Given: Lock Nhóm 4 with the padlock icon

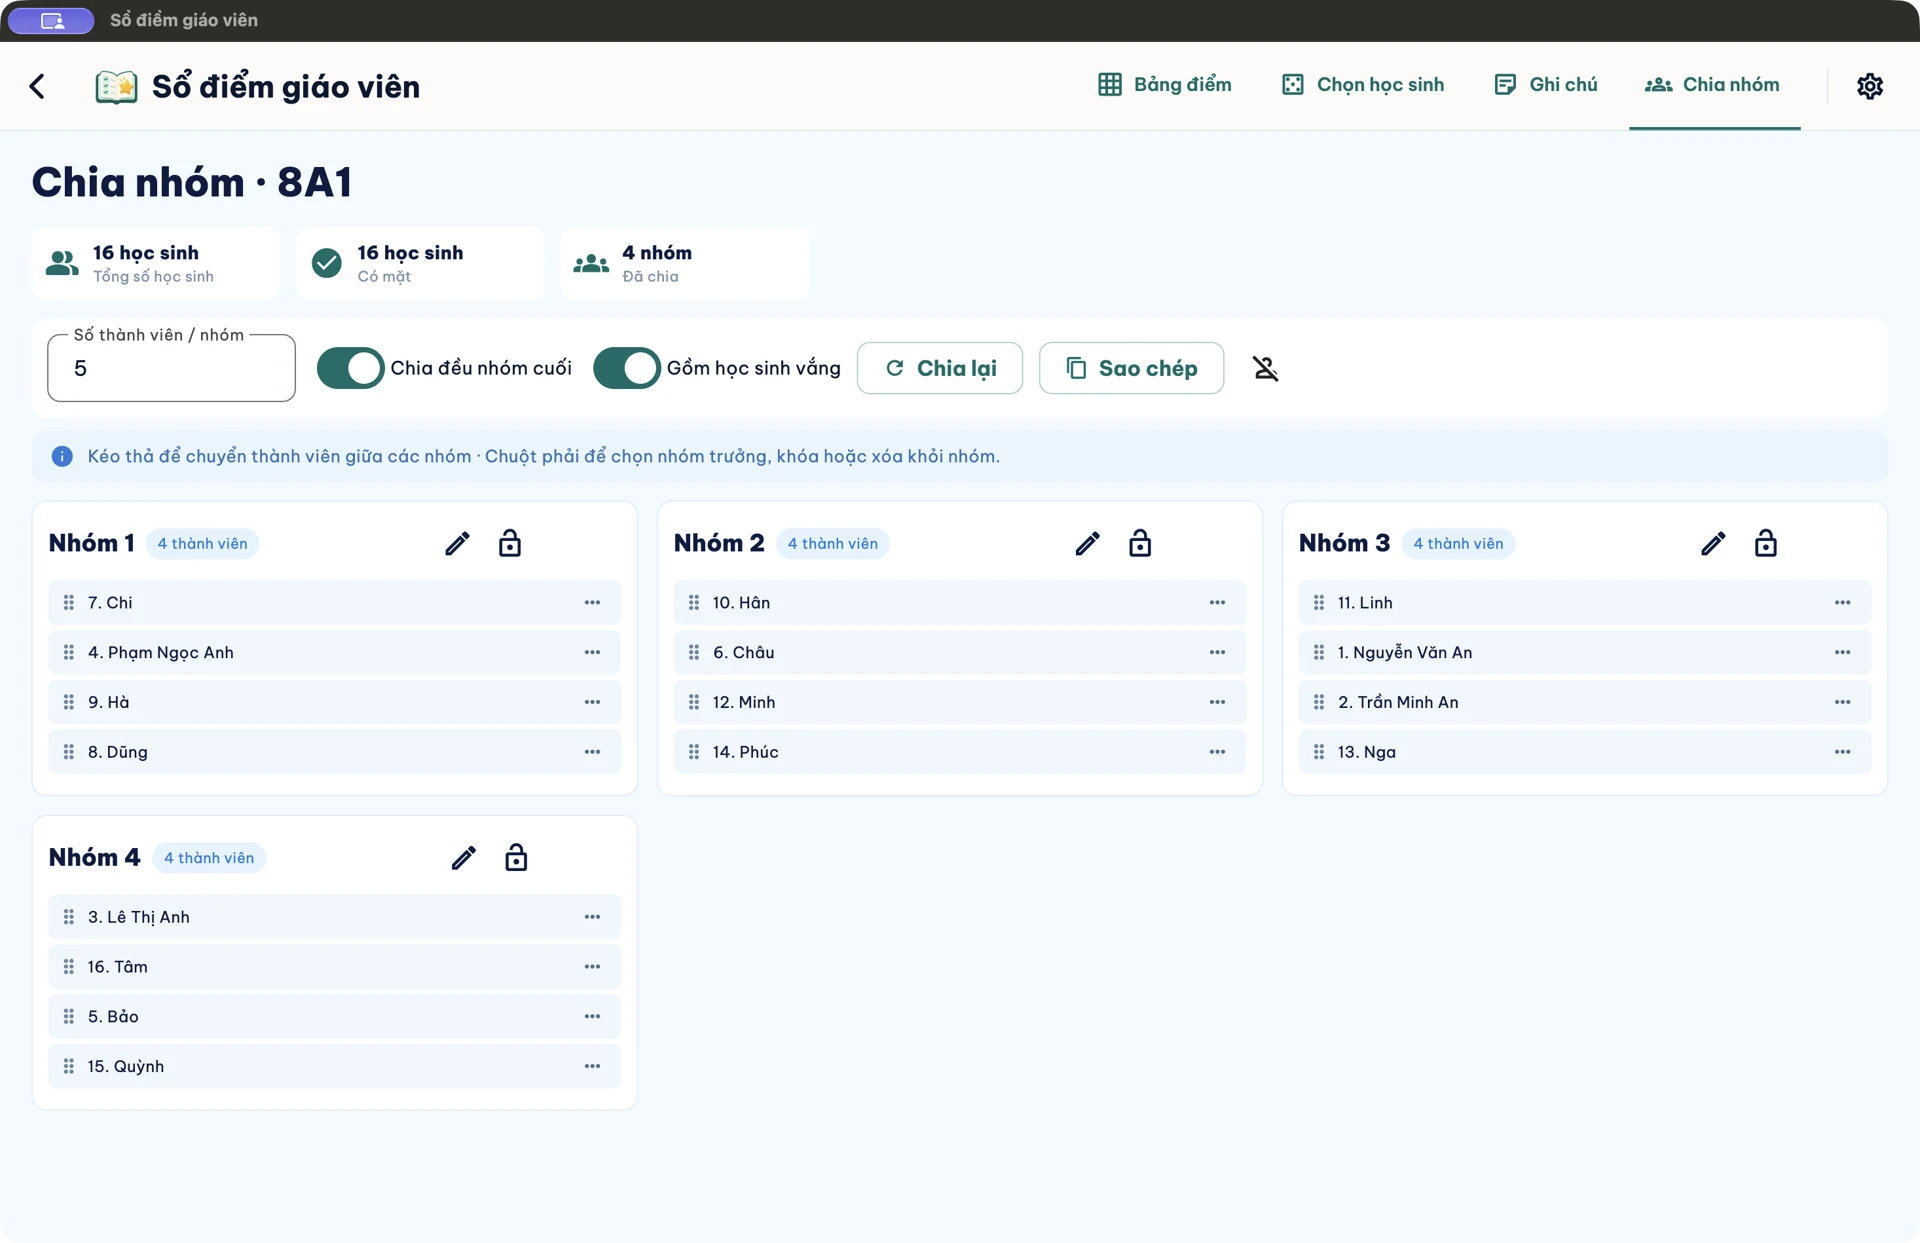Looking at the screenshot, I should pyautogui.click(x=516, y=857).
